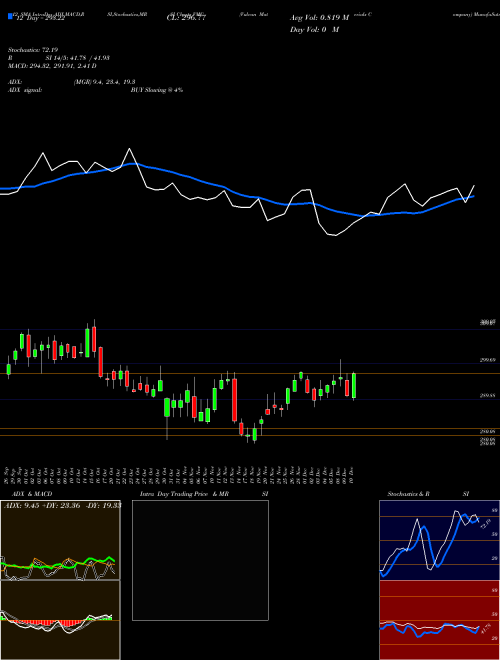
Task: Click the 'CL: 296.77' close price text
Action: coord(186,18)
